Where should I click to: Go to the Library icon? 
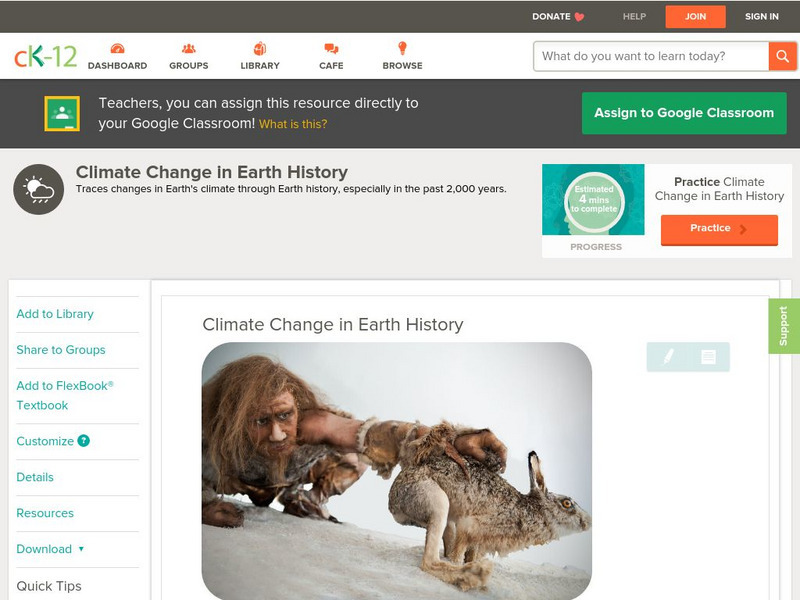(260, 49)
